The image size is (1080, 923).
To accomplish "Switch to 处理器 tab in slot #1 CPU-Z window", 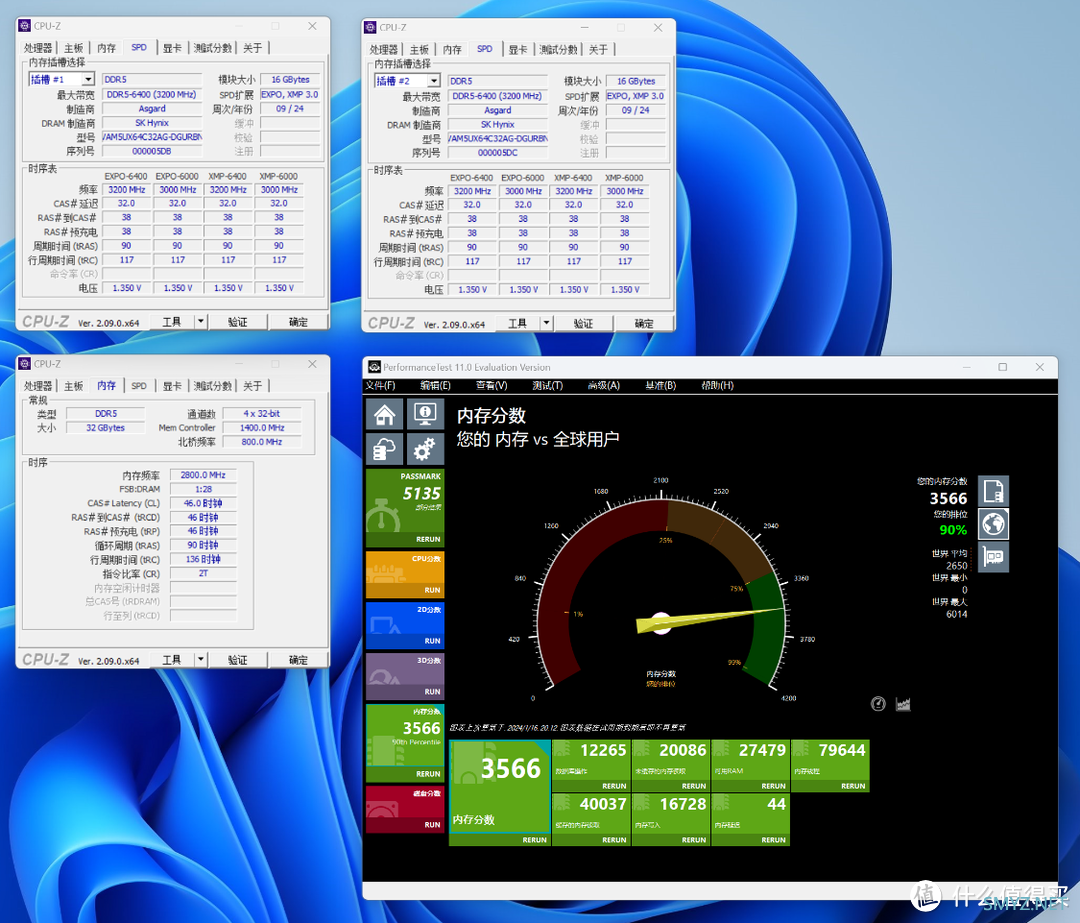I will tap(38, 48).
